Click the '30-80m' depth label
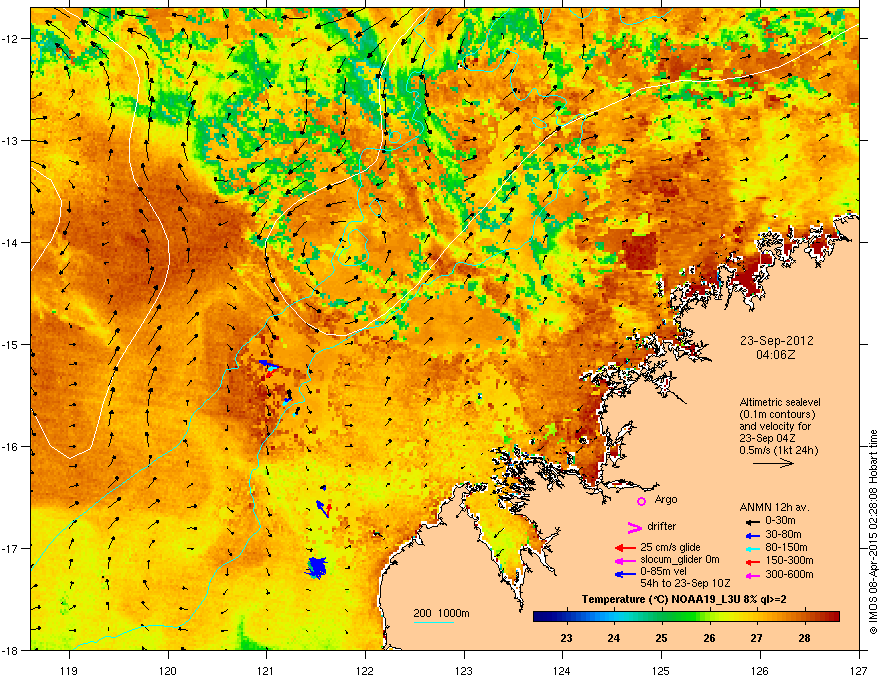 point(783,535)
